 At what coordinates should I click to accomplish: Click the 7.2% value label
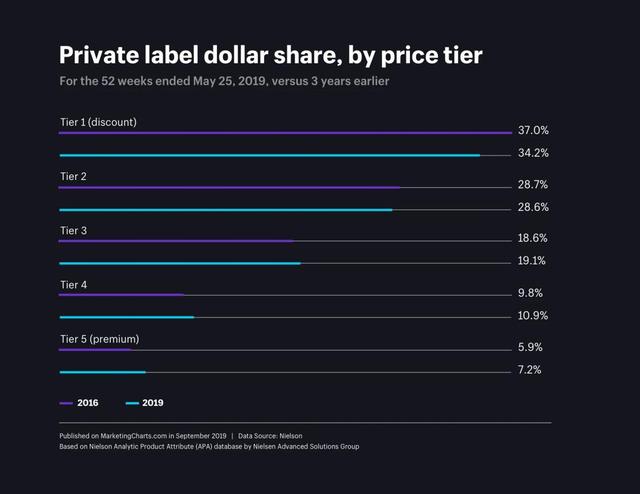point(530,370)
